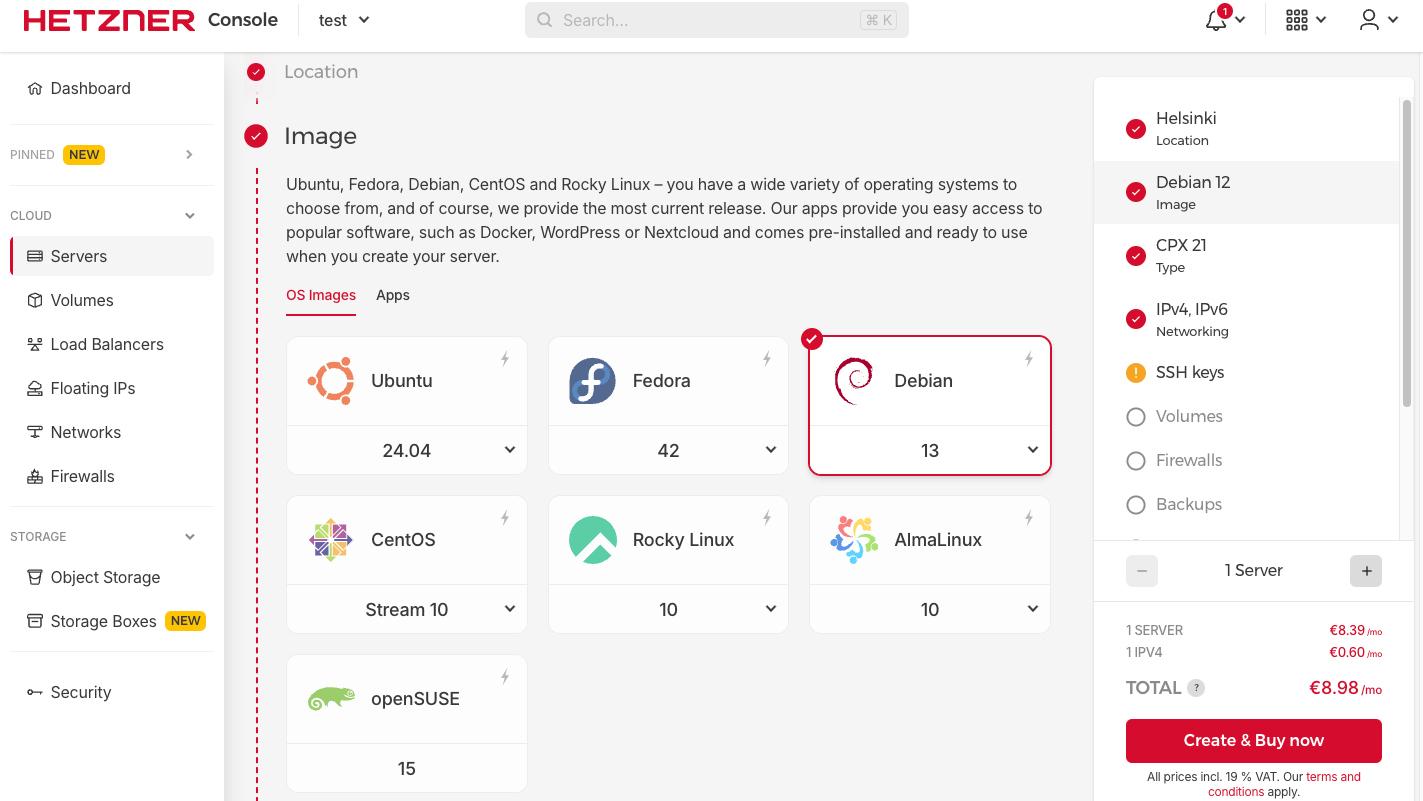Open the notifications bell icon
Screen dimensions: 1423x801
[1215, 20]
